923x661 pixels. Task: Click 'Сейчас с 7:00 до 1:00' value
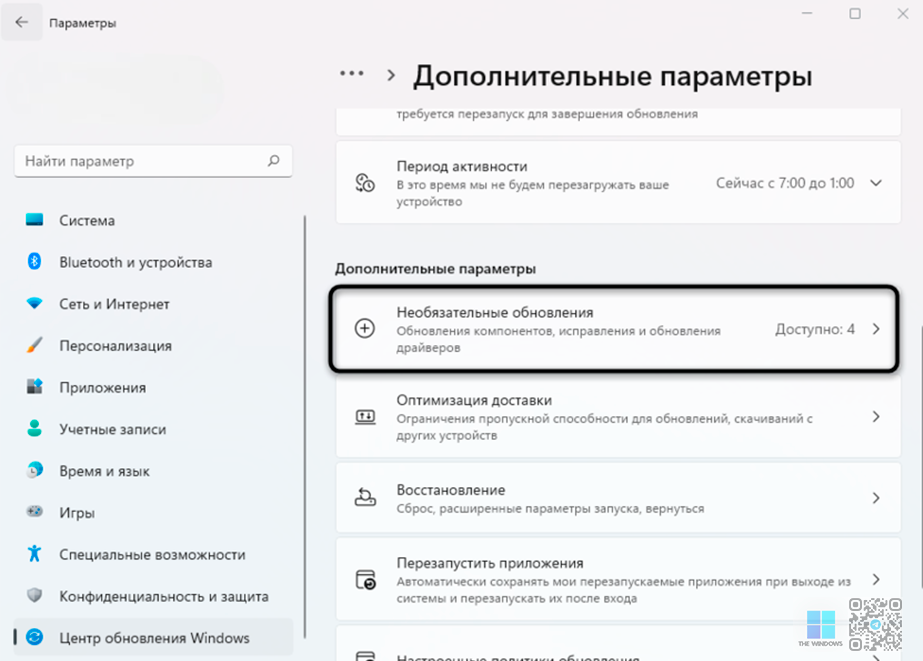point(785,183)
